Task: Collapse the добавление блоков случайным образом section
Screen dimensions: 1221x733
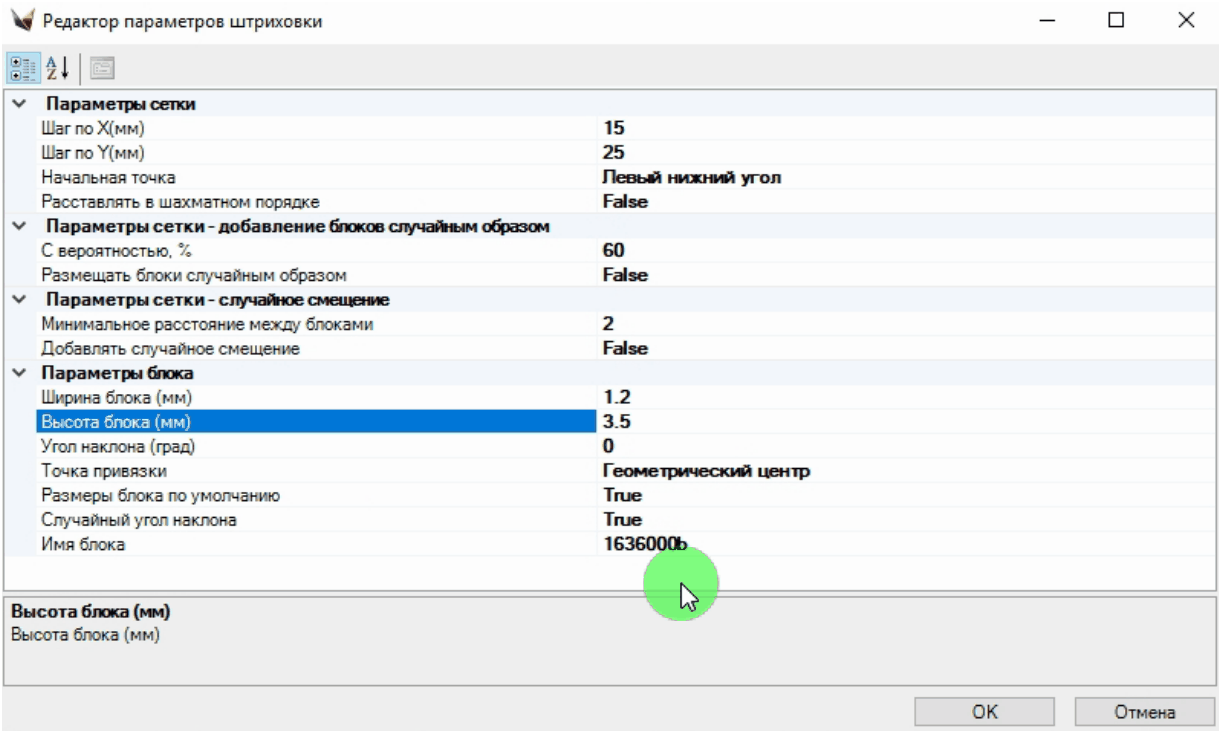Action: pyautogui.click(x=19, y=226)
